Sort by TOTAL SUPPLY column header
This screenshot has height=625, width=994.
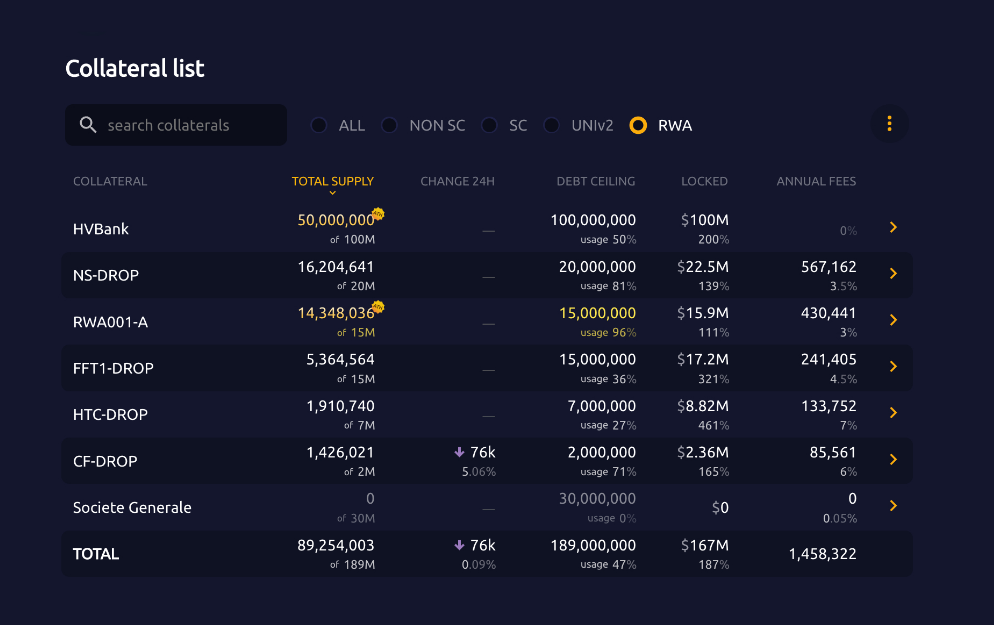tap(333, 181)
